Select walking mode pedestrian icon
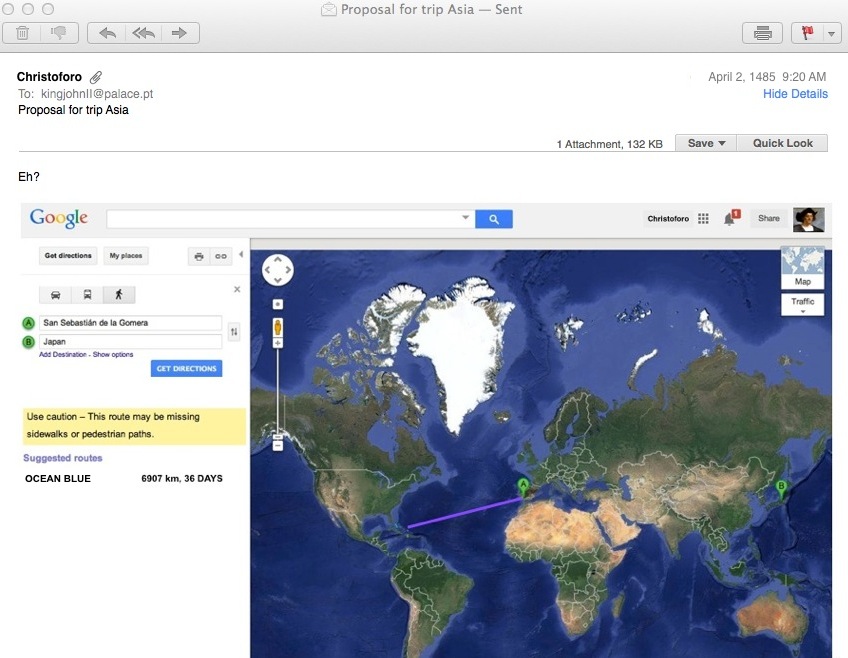The height and width of the screenshot is (658, 848). (x=119, y=295)
